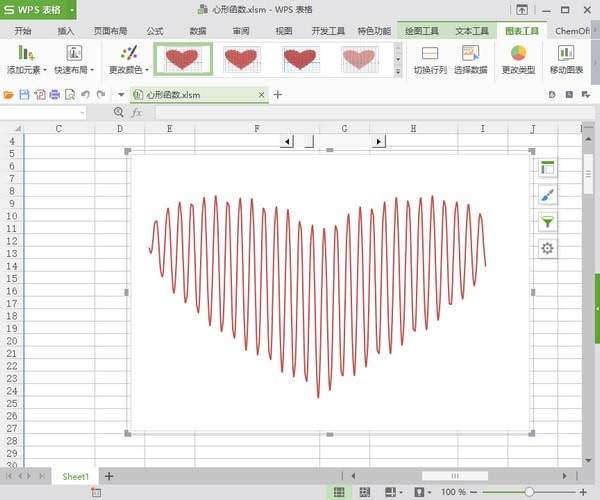Select the second heart chart style thumbnail

tap(241, 59)
